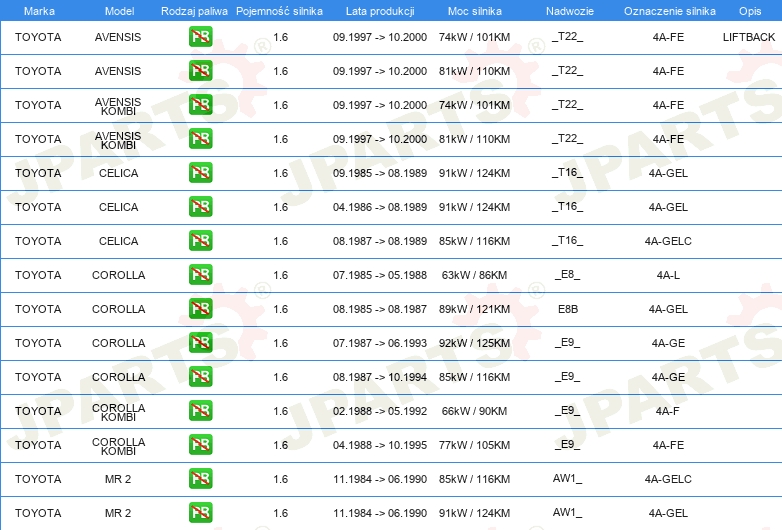Click the fuel icon for AVENSIS 81kW / 110KM non-KOMBI row
The image size is (782, 530).
click(x=200, y=70)
